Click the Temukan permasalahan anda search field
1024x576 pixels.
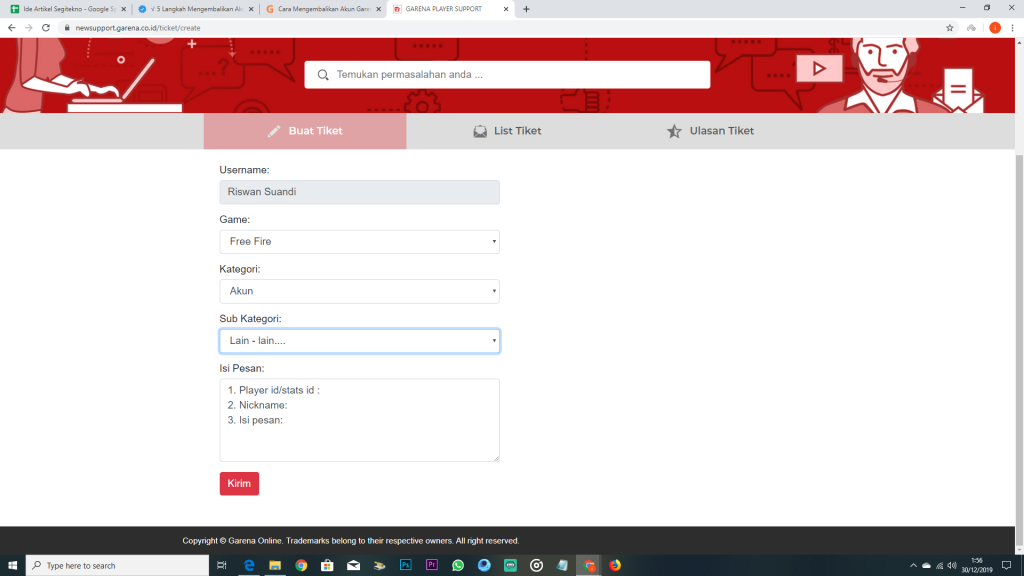pos(507,74)
